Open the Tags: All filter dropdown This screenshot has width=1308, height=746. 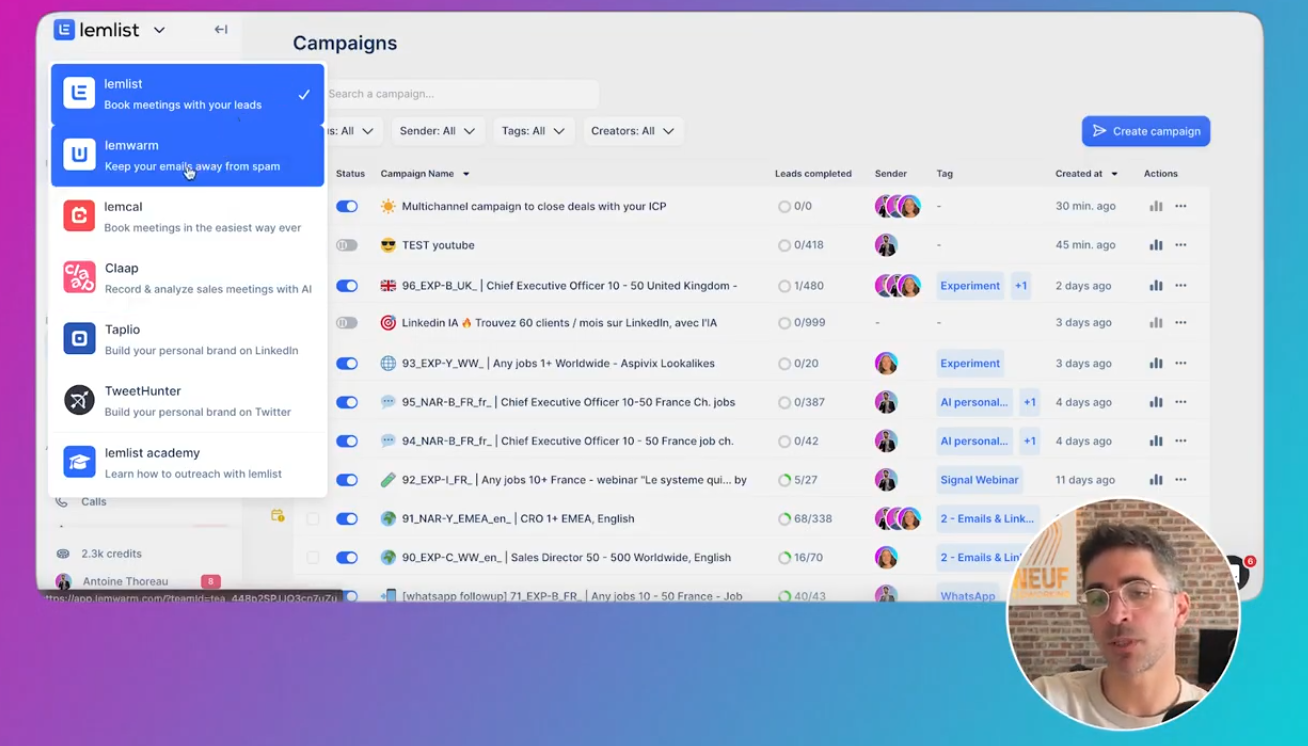point(533,131)
